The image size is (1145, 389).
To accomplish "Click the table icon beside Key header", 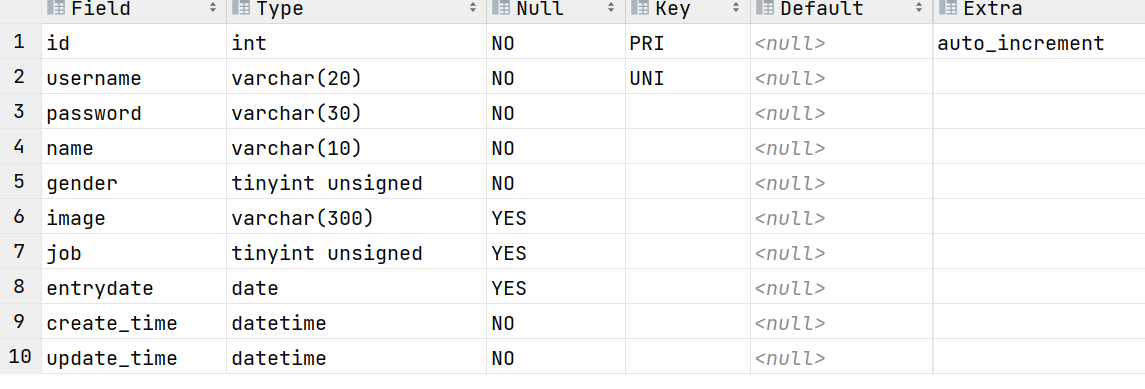I will [x=640, y=8].
